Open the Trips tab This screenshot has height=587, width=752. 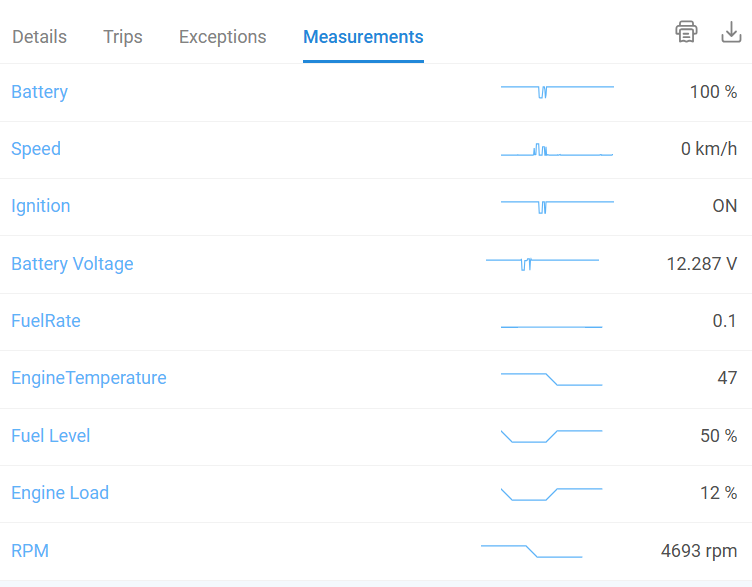(x=123, y=37)
